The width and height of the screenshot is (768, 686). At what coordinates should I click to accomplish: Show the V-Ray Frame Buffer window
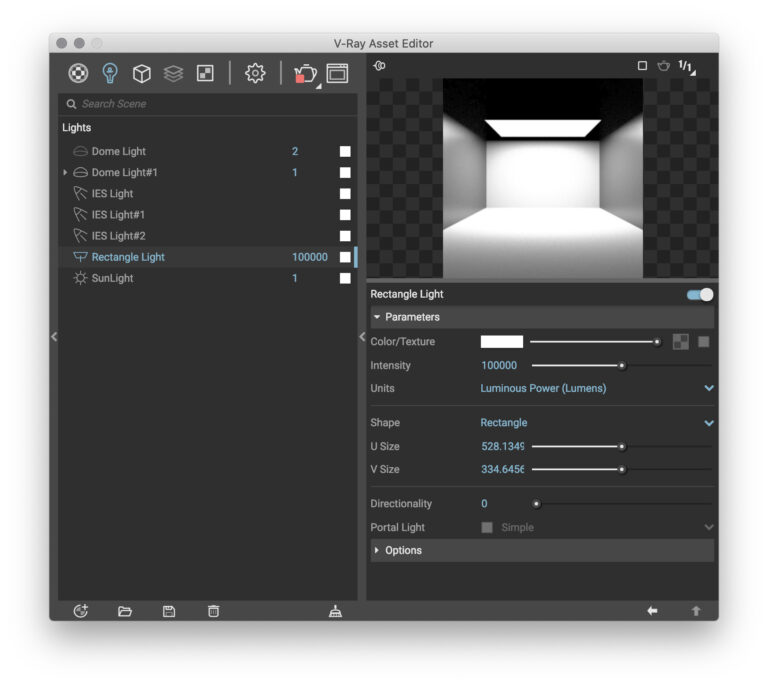(x=337, y=73)
